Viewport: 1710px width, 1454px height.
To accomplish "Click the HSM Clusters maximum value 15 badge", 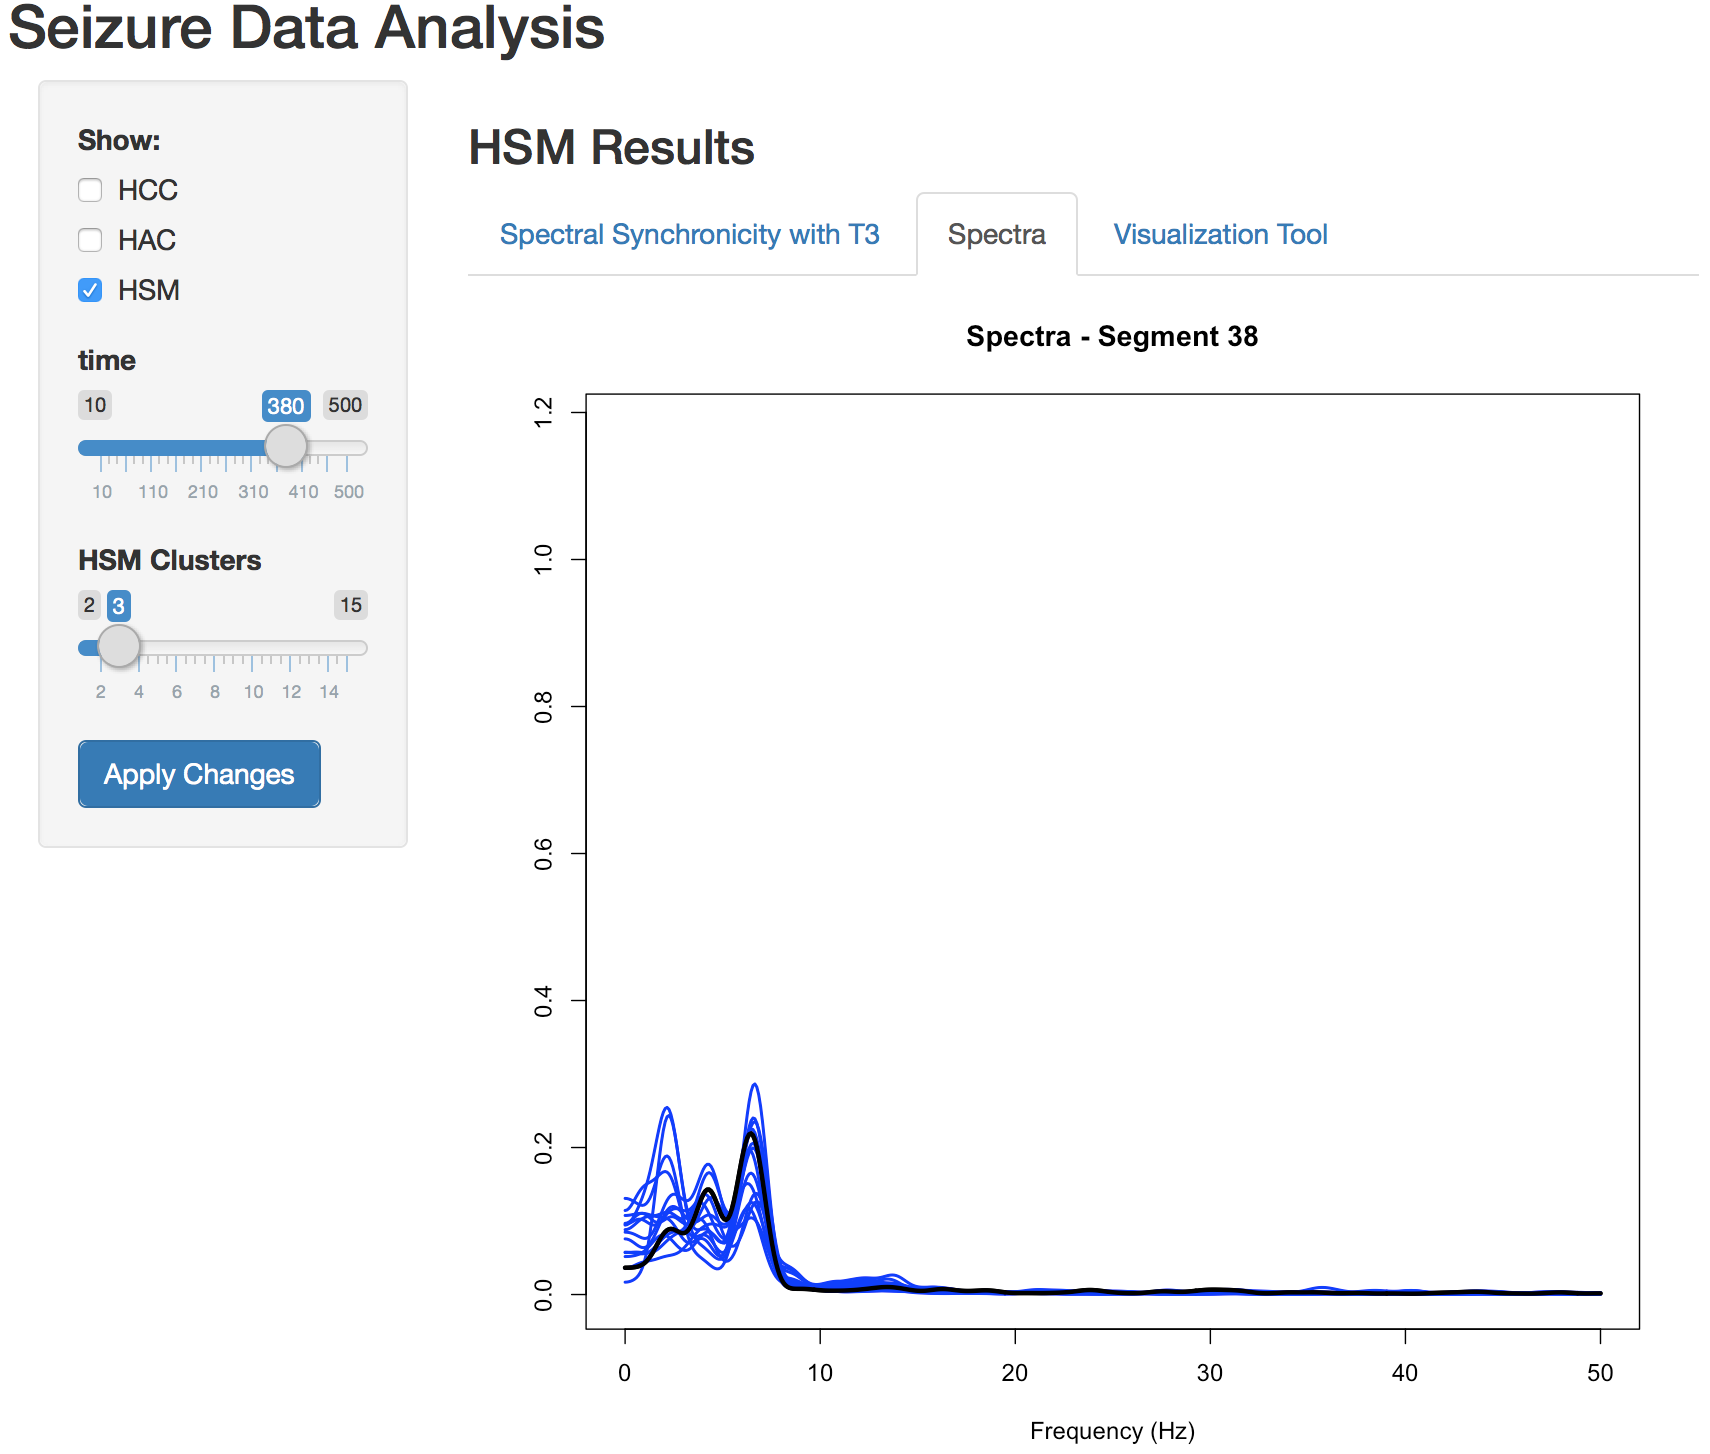I will point(351,605).
